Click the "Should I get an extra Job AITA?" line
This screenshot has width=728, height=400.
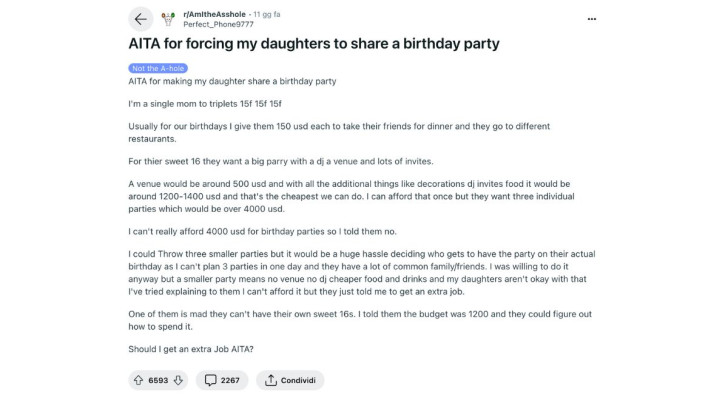point(191,346)
